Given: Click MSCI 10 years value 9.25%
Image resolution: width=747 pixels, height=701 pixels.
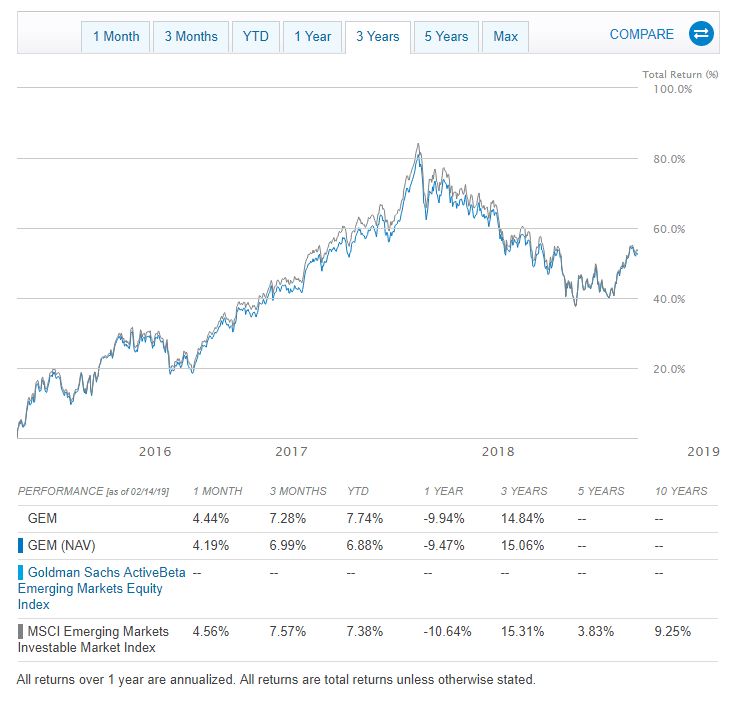Looking at the screenshot, I should [x=672, y=631].
